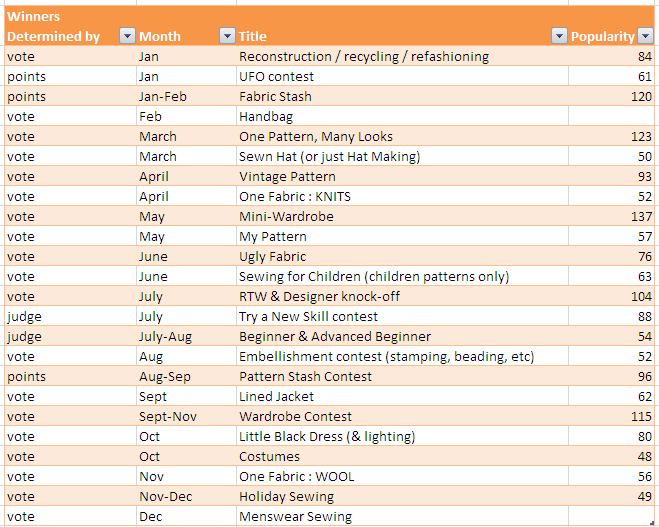
Task: Select the Sept-Nov month cell
Action: tap(186, 416)
